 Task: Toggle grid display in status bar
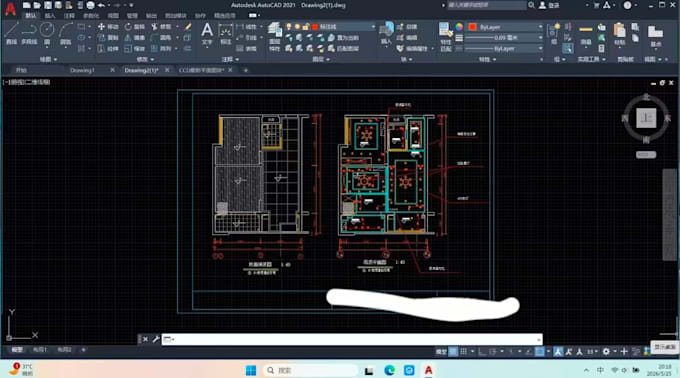(453, 352)
